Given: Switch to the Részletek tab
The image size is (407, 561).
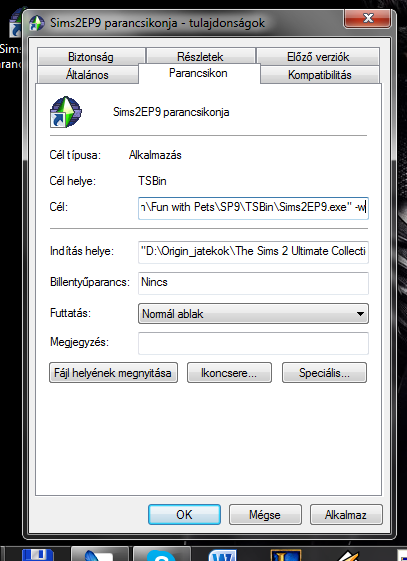Looking at the screenshot, I should click(x=200, y=56).
